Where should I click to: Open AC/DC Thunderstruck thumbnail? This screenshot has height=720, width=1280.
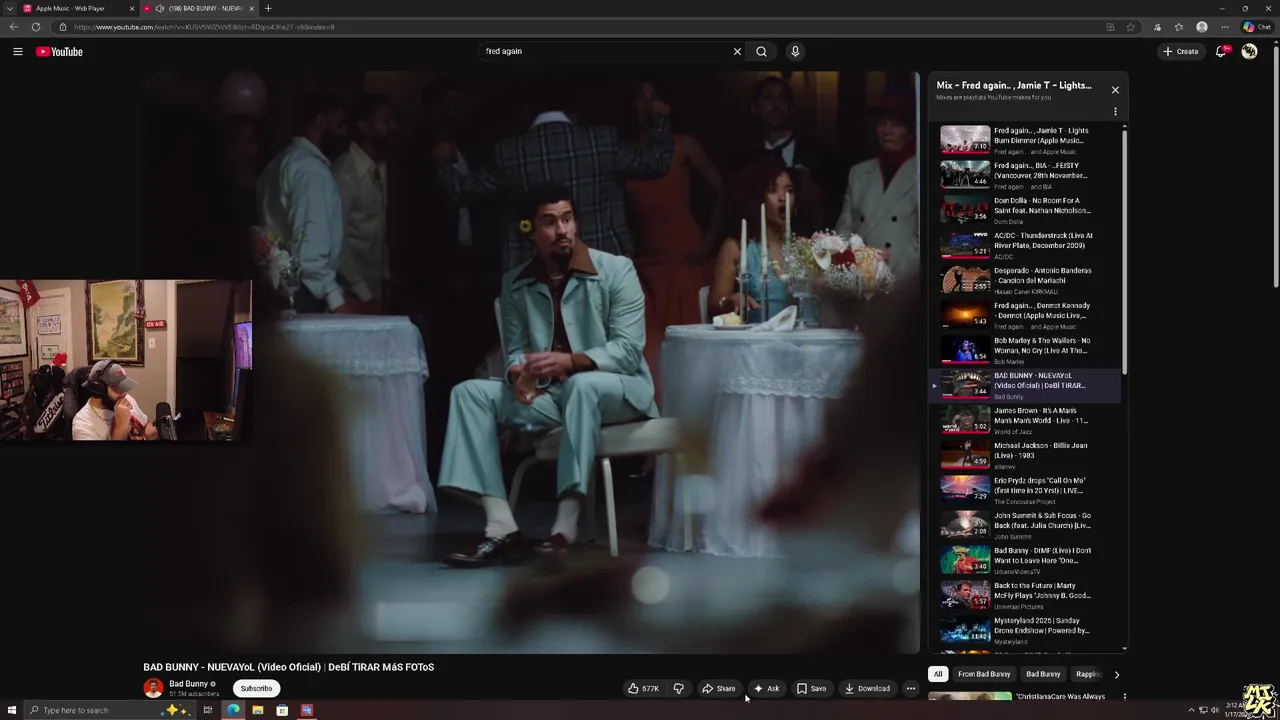(x=965, y=244)
